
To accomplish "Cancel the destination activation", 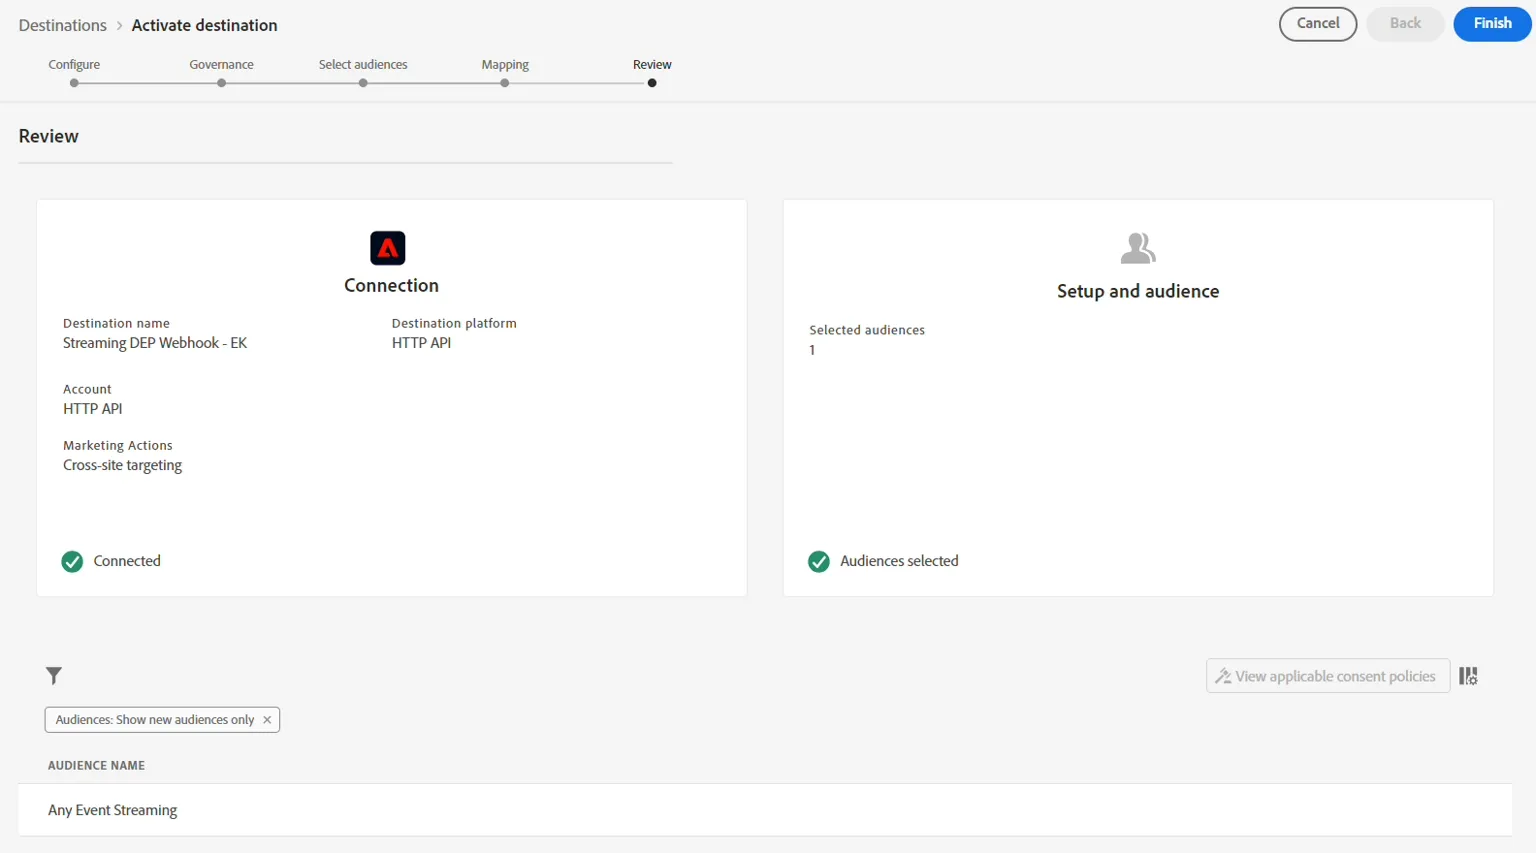I will click(1318, 24).
